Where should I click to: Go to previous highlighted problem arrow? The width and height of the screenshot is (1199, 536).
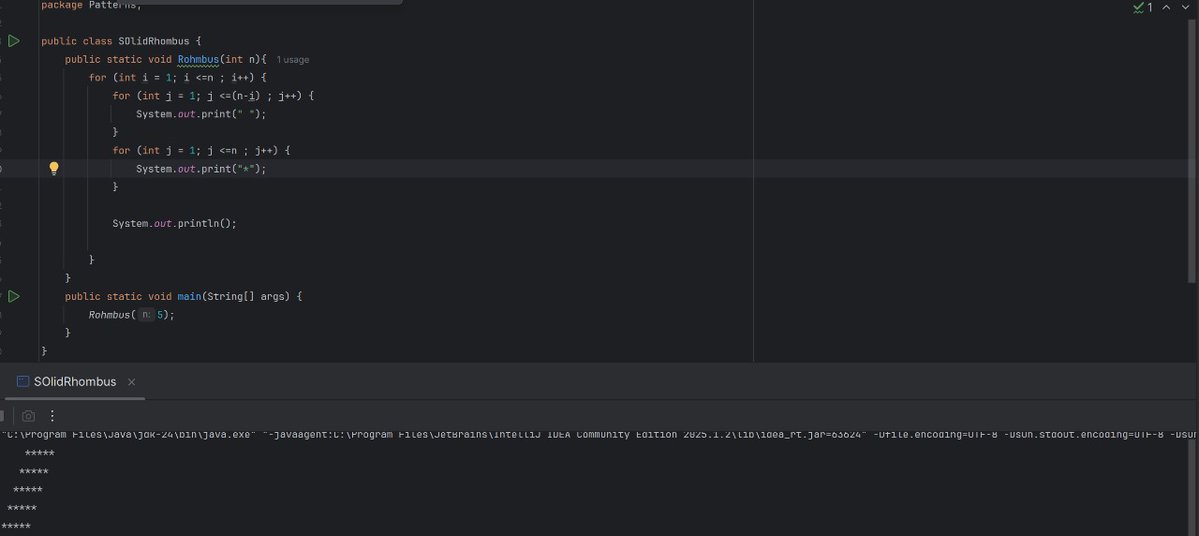[1166, 8]
